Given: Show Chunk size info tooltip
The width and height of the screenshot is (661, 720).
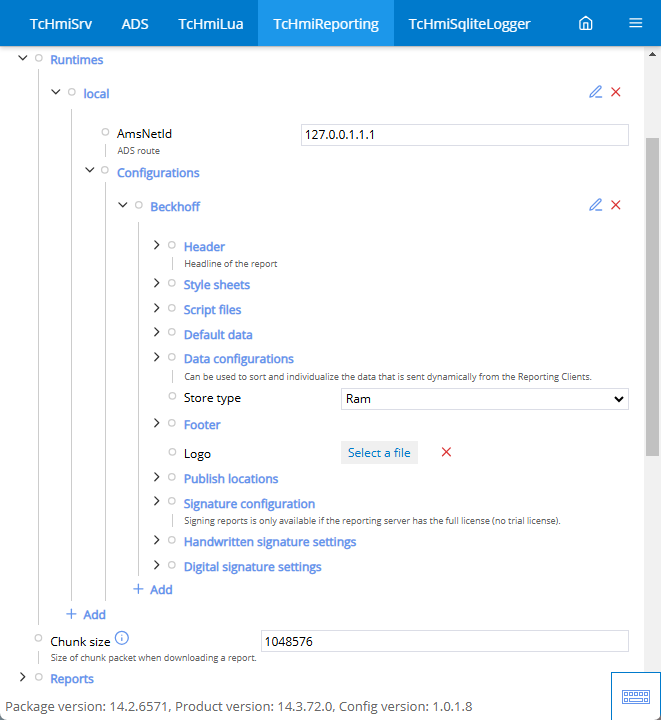Looking at the screenshot, I should click(122, 638).
